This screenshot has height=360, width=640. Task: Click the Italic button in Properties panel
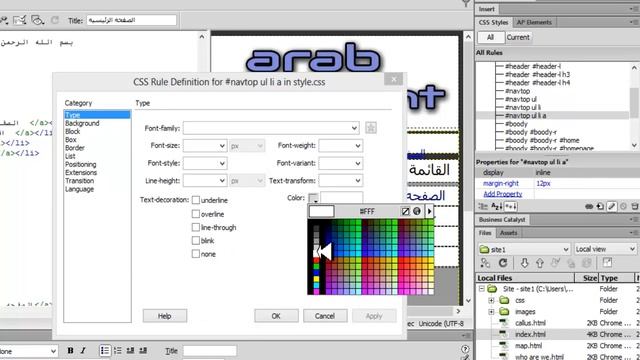pyautogui.click(x=83, y=350)
